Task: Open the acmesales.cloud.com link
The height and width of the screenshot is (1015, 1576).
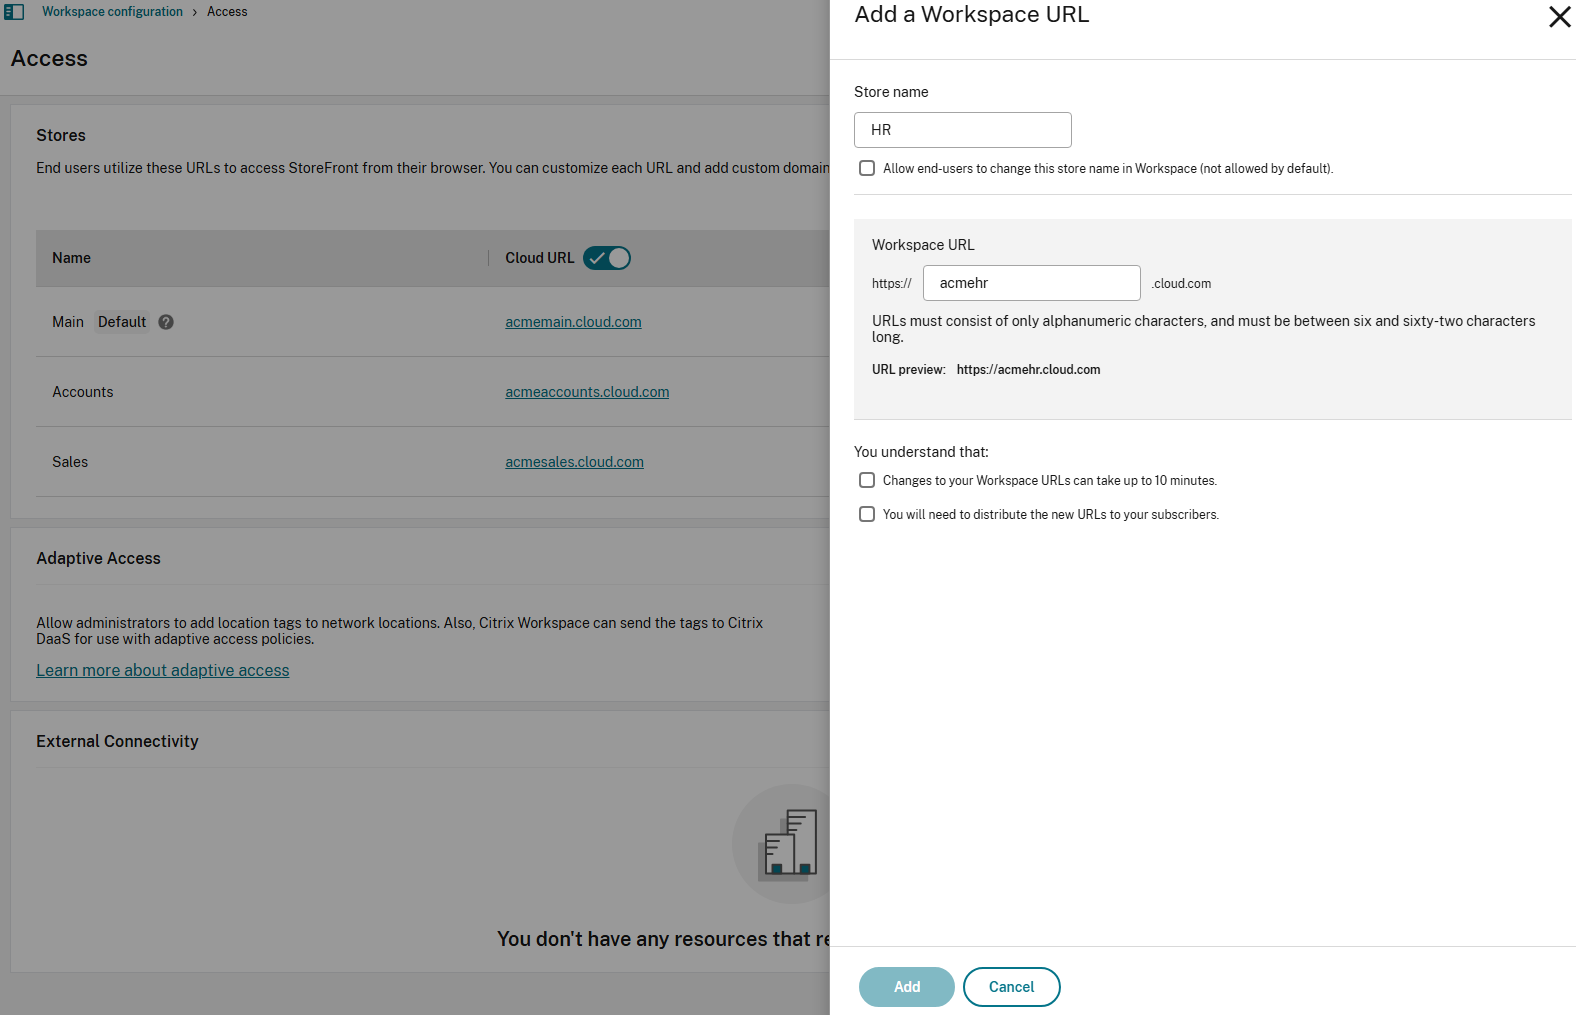Action: [x=574, y=462]
